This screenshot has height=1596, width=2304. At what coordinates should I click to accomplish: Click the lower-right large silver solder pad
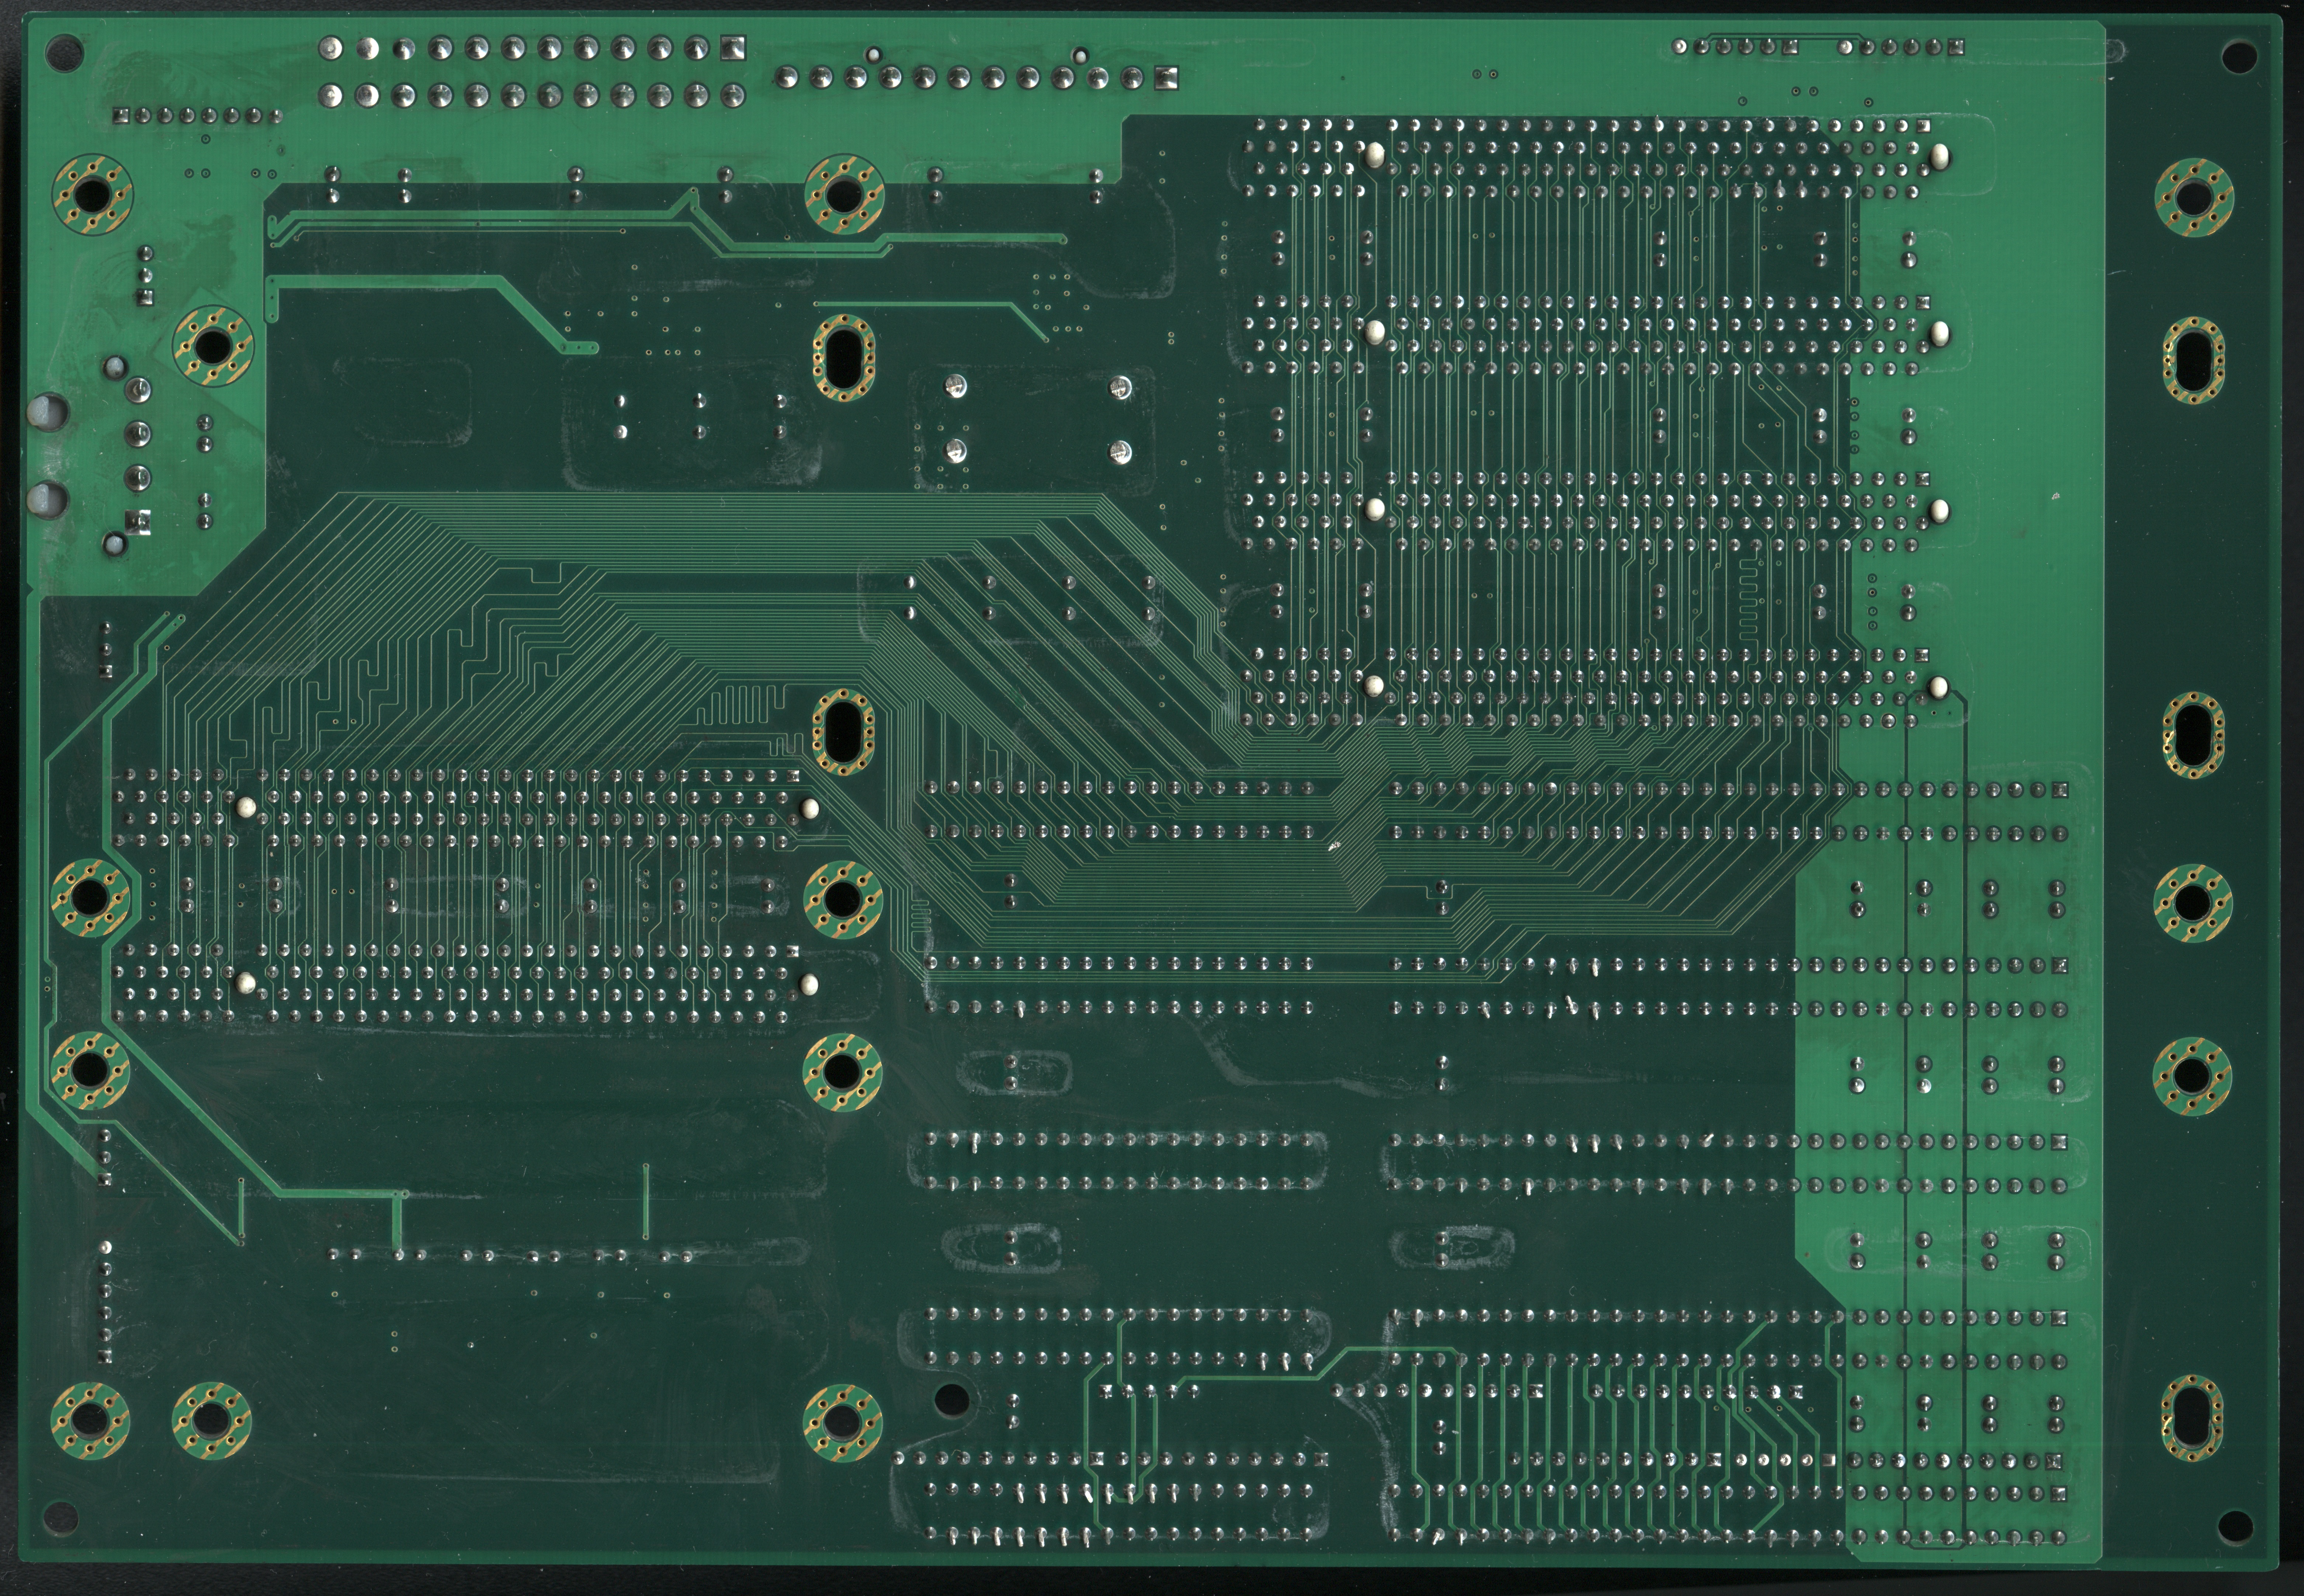tap(1120, 452)
